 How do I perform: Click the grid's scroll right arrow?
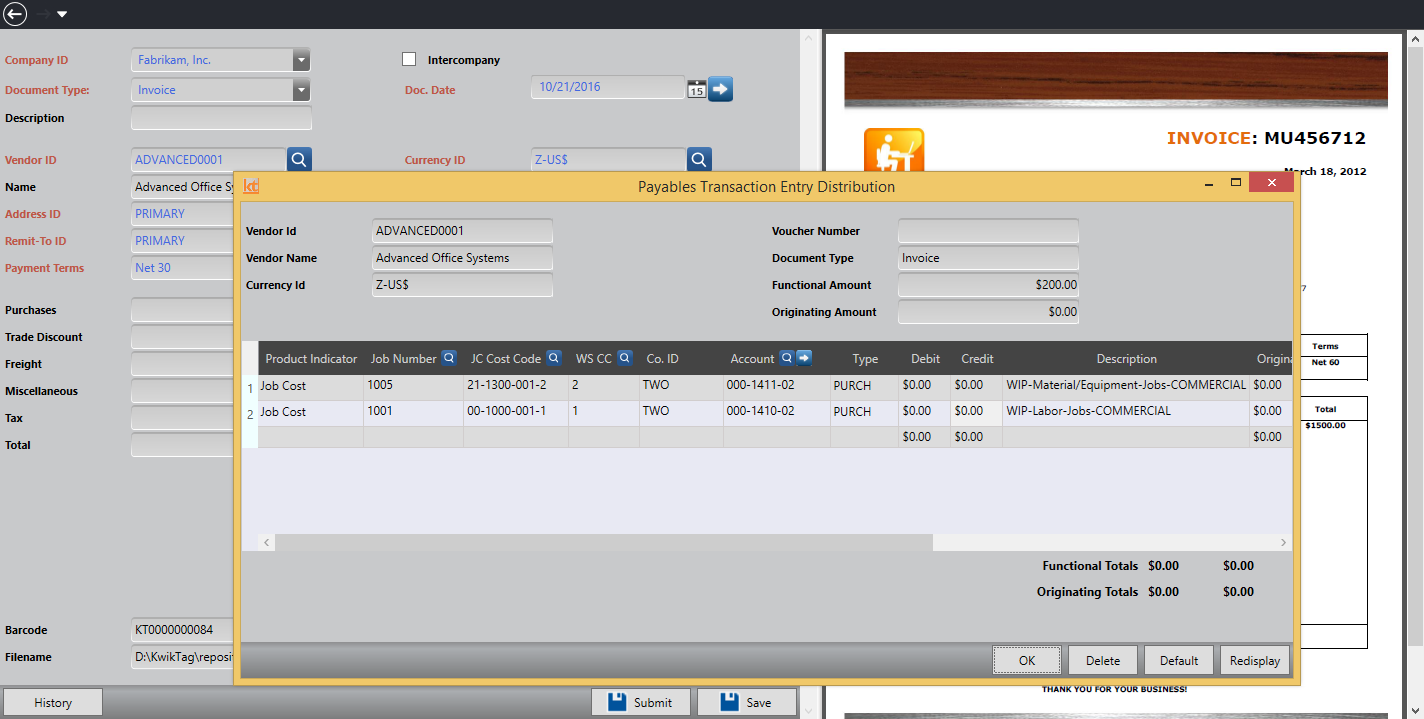tap(1284, 542)
